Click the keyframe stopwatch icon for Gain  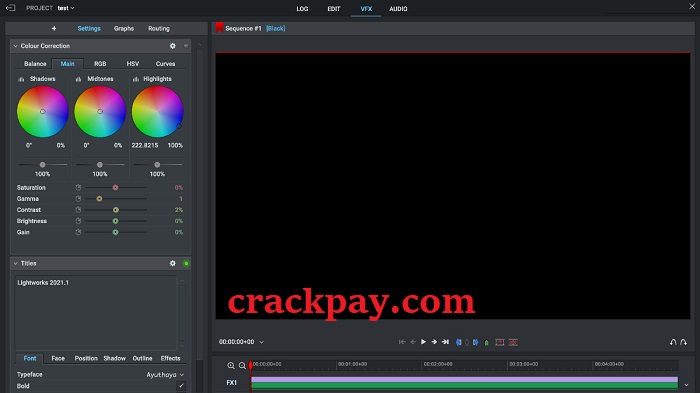(78, 232)
